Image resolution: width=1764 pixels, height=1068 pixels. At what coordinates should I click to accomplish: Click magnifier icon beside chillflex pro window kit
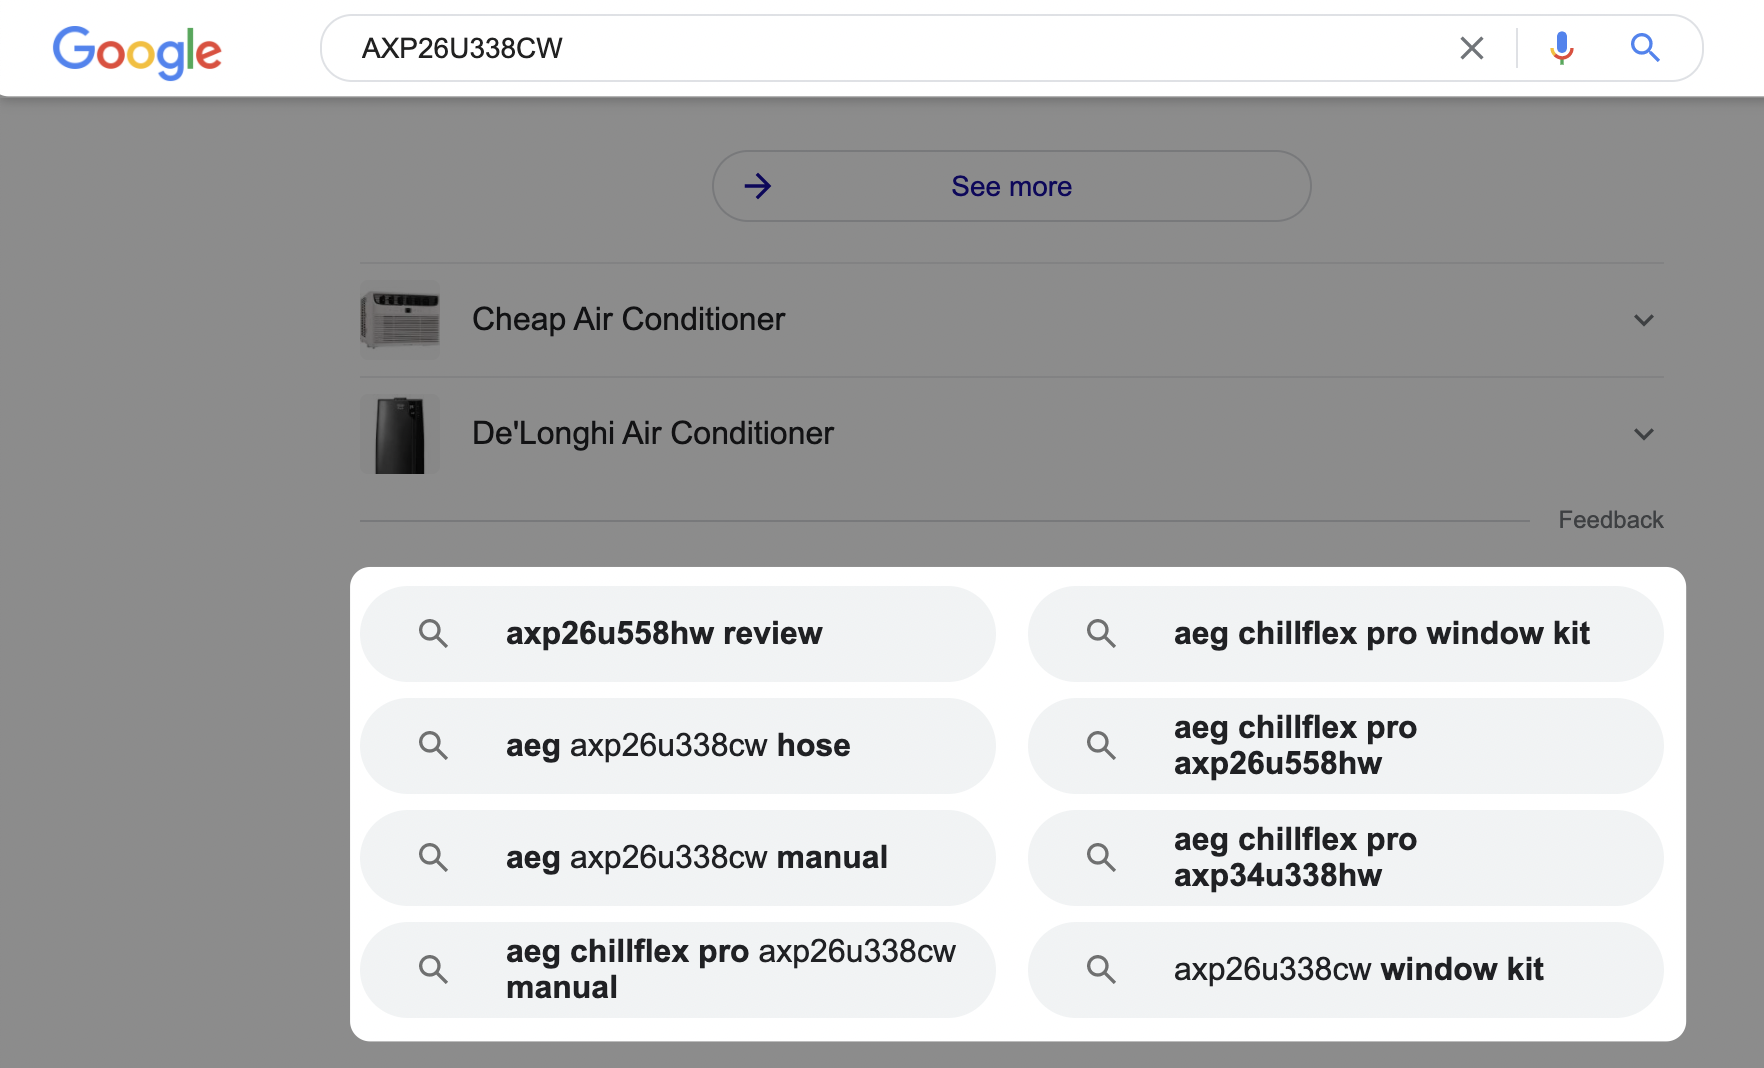click(x=1101, y=633)
